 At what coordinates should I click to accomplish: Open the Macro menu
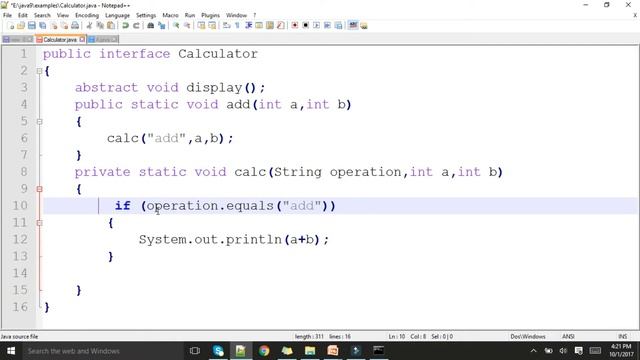(x=170, y=15)
